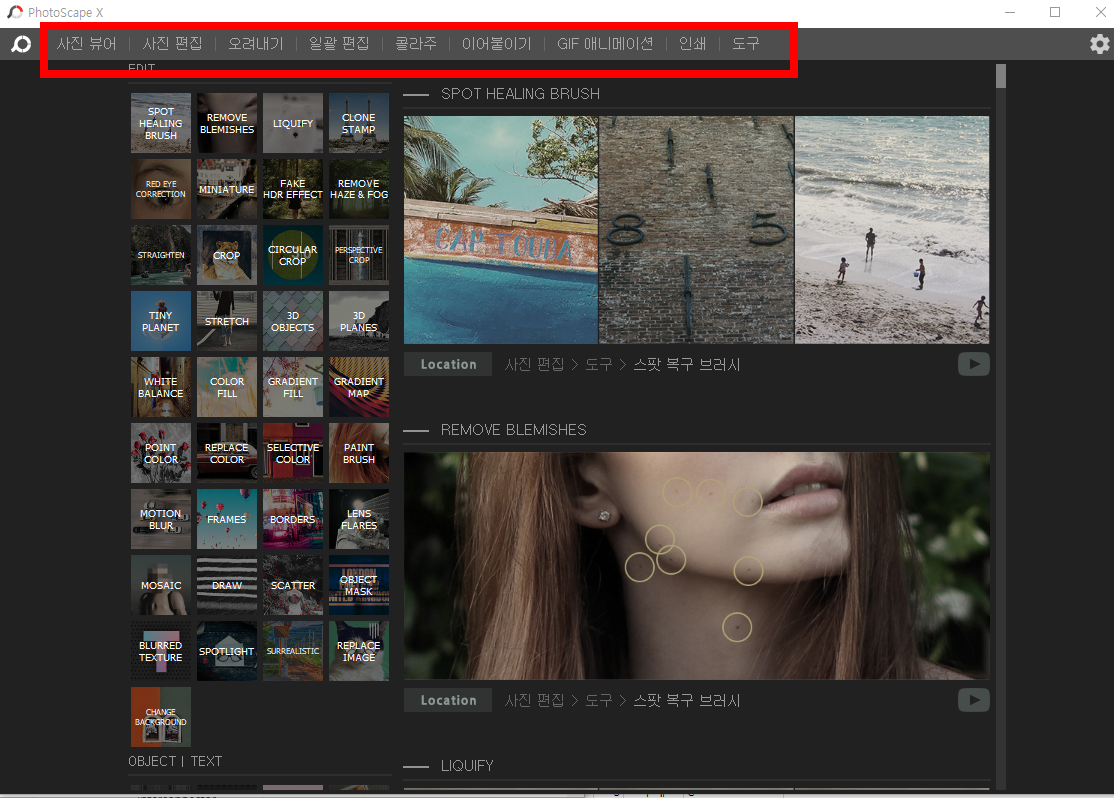Open the 일괄 편집 tab
Viewport: 1114px width, 798px height.
tap(339, 44)
